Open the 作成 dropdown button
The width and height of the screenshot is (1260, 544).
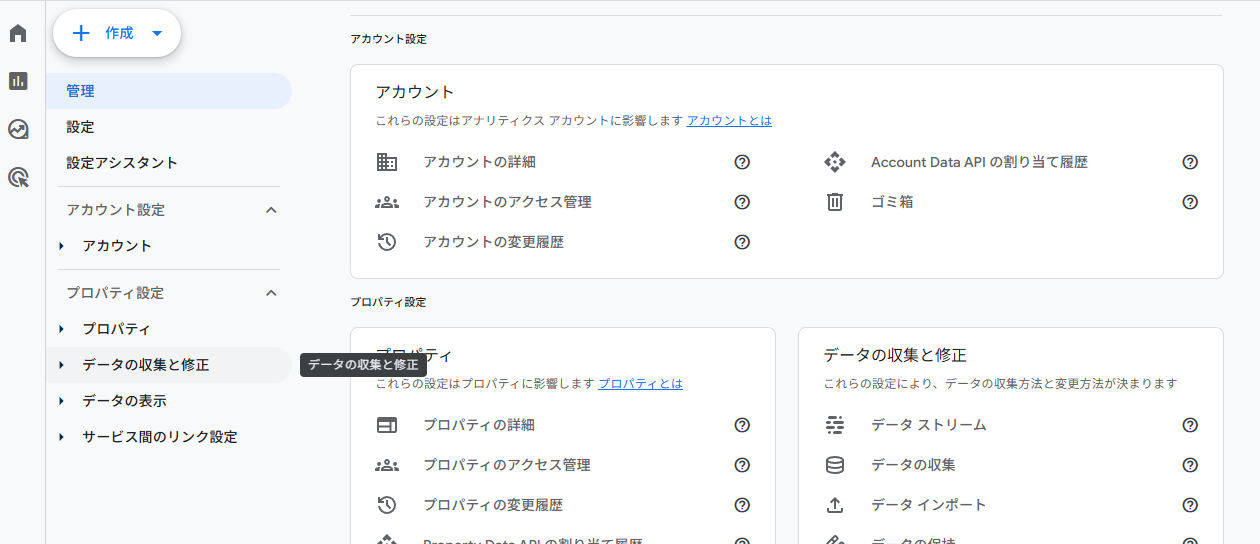tap(117, 34)
